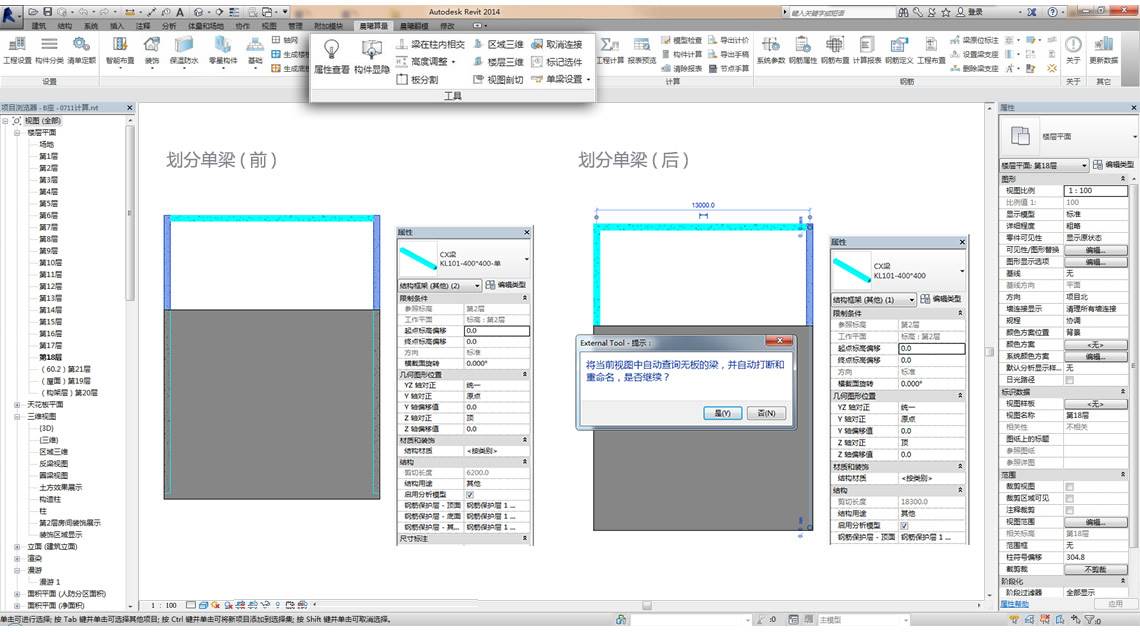Click the 板分割 tool
The image size is (1140, 632).
click(x=417, y=79)
